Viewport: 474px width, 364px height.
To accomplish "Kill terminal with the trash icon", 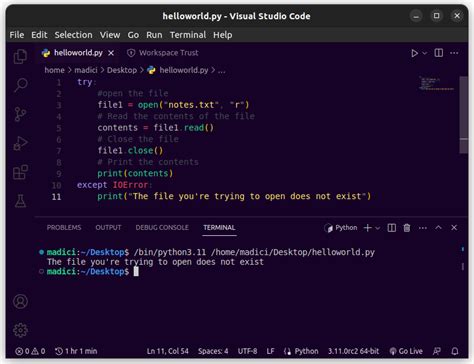I will click(x=407, y=228).
